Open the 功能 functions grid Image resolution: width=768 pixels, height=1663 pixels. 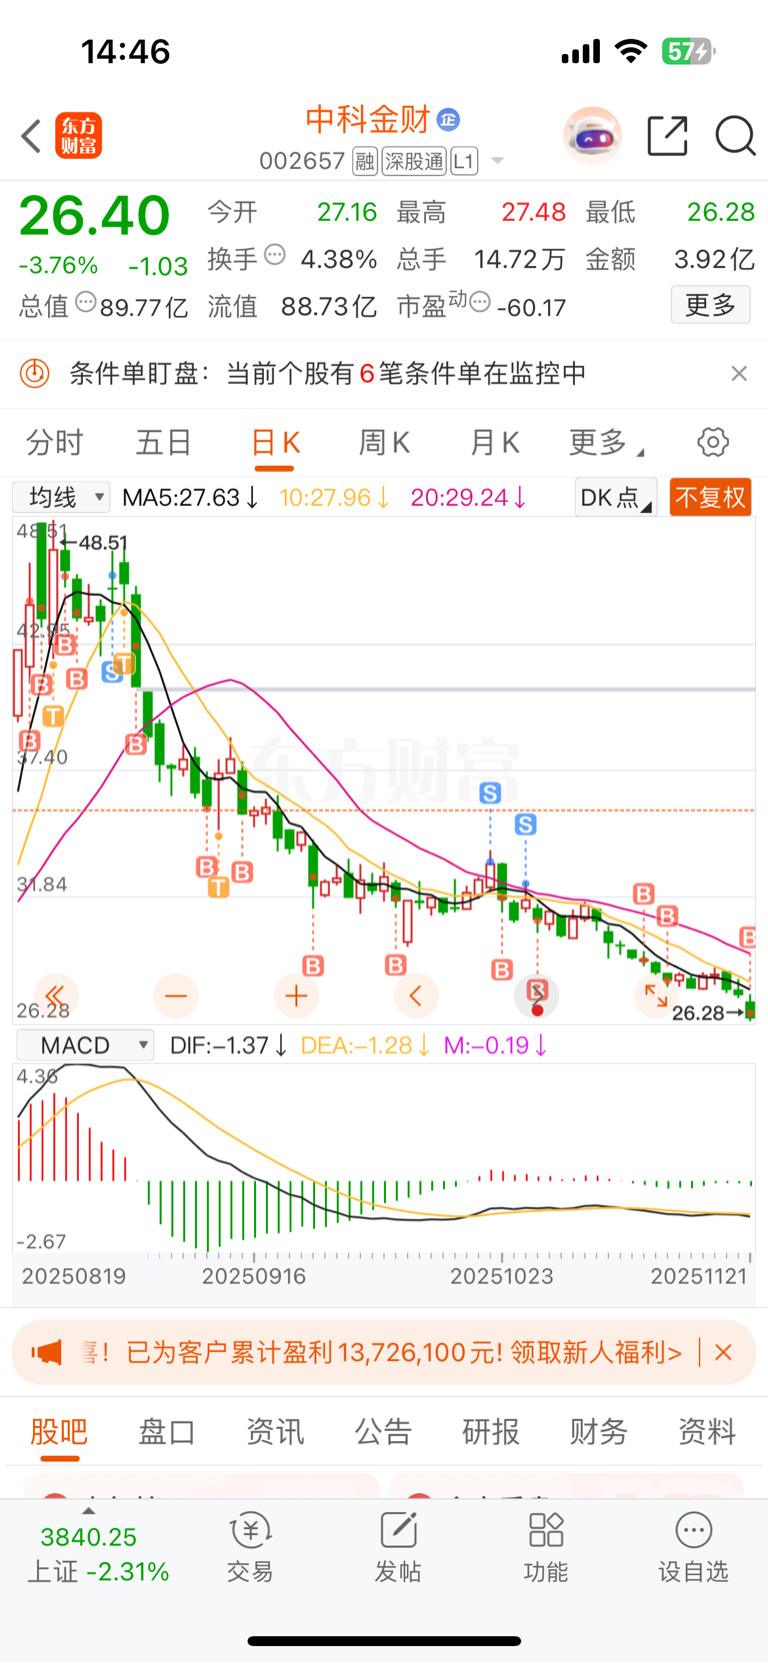(x=546, y=1548)
